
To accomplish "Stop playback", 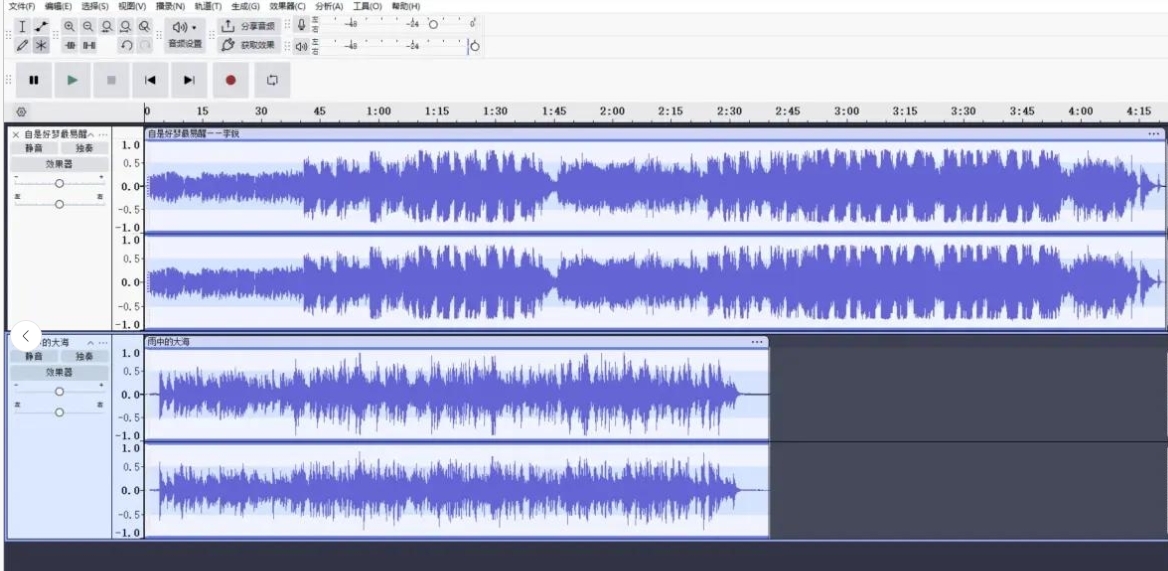I will (111, 80).
